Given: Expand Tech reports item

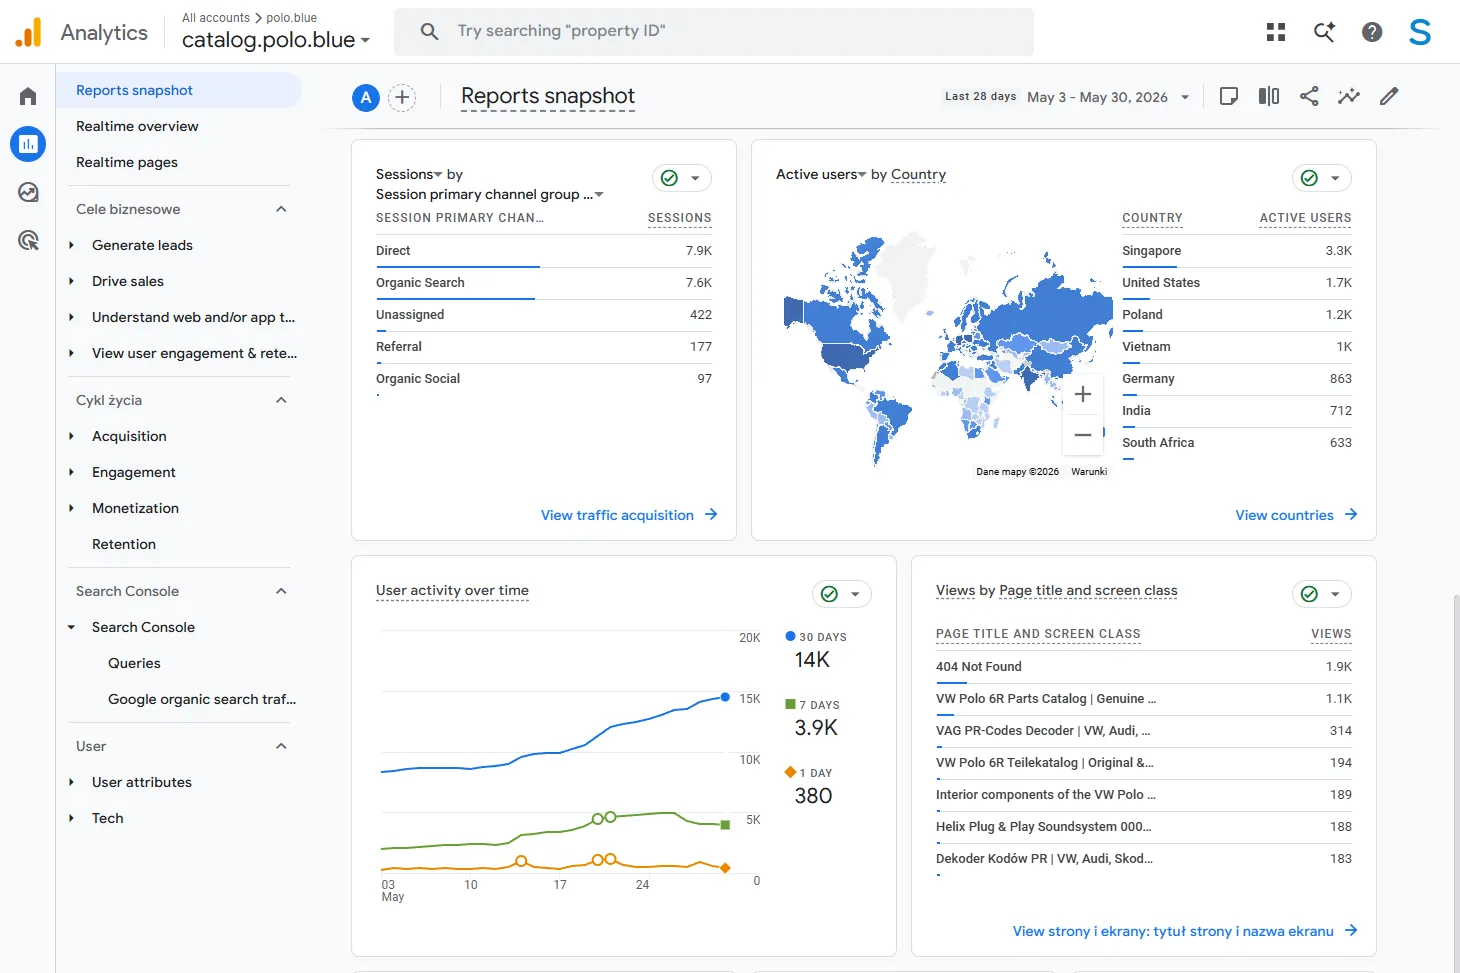Looking at the screenshot, I should (x=71, y=818).
